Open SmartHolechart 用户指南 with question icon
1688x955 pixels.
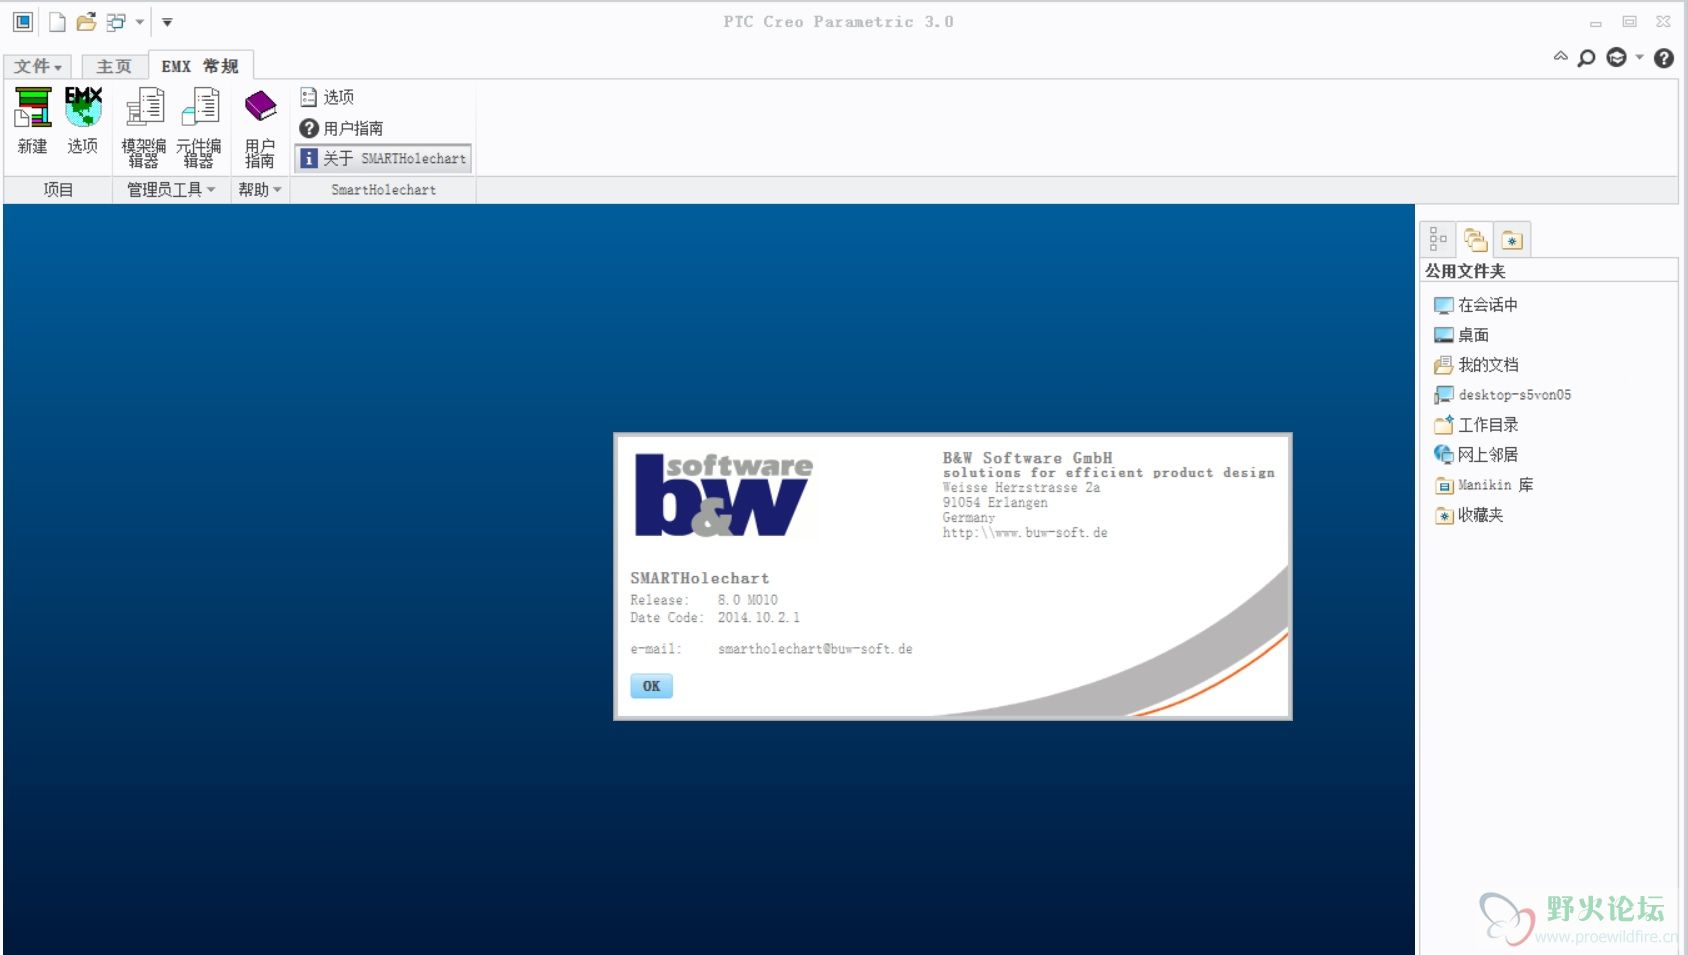[x=341, y=128]
